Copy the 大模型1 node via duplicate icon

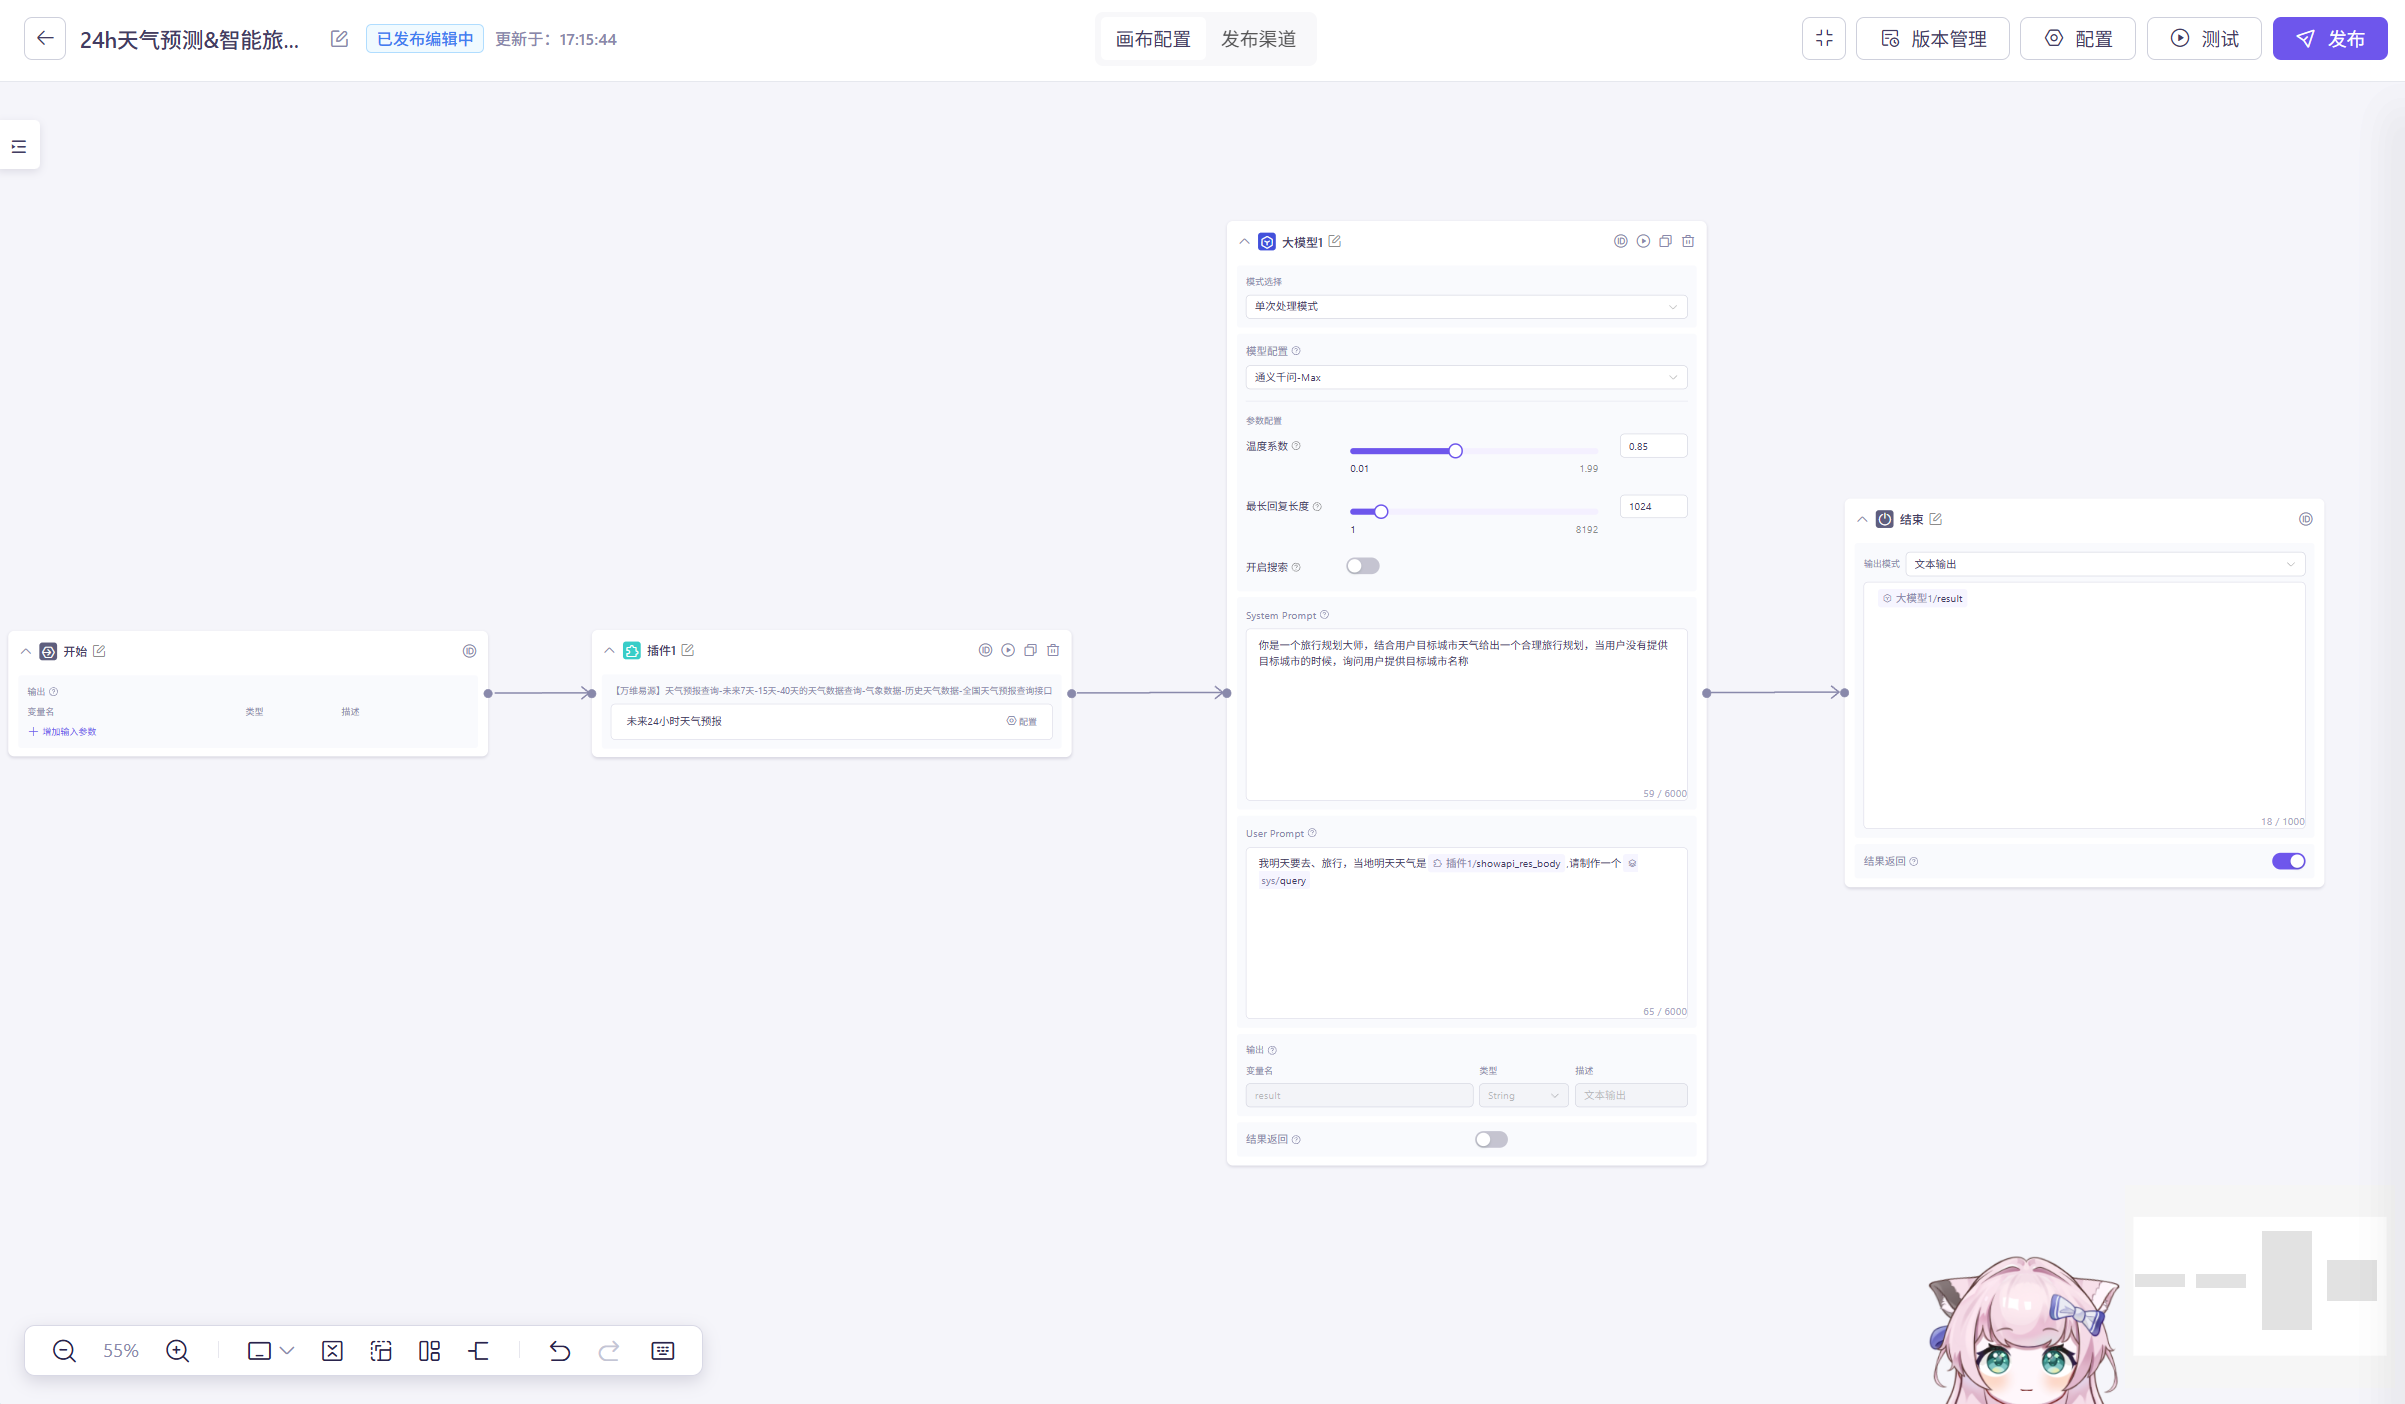pyautogui.click(x=1665, y=241)
